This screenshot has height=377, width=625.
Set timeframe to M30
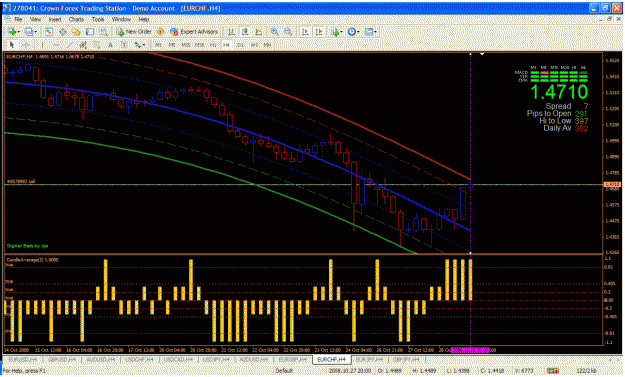click(x=199, y=45)
